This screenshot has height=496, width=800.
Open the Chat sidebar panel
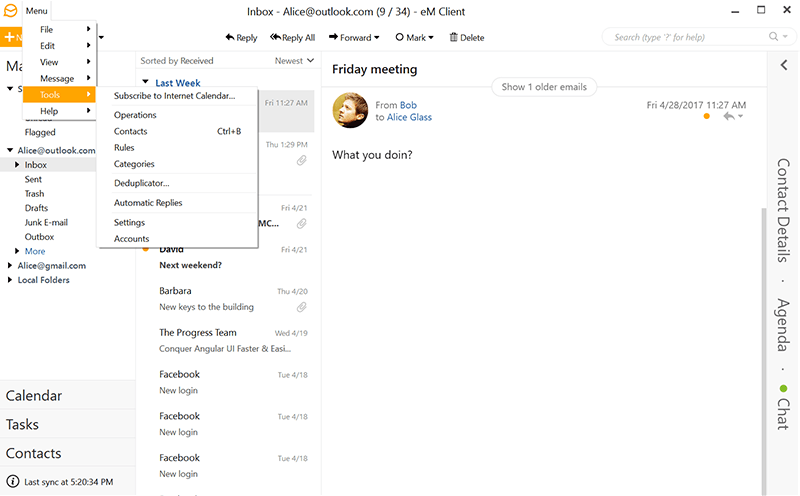click(x=784, y=414)
